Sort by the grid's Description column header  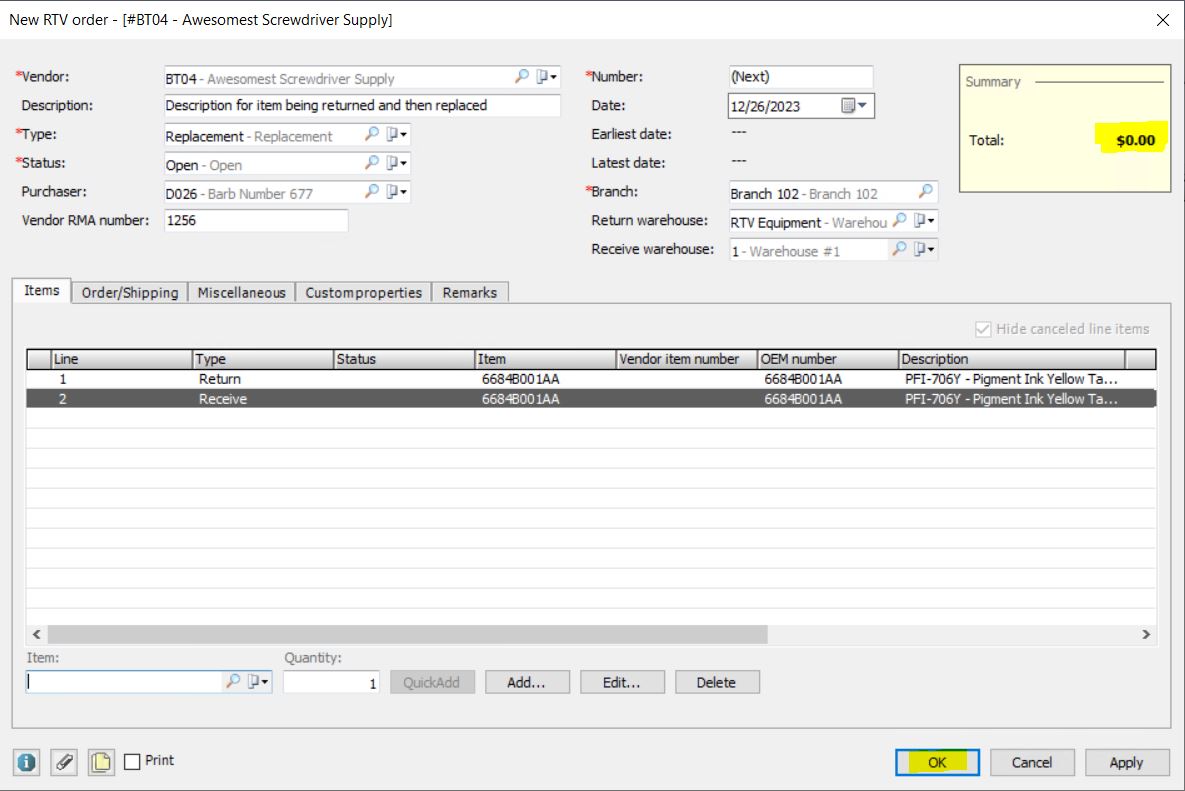click(1012, 359)
